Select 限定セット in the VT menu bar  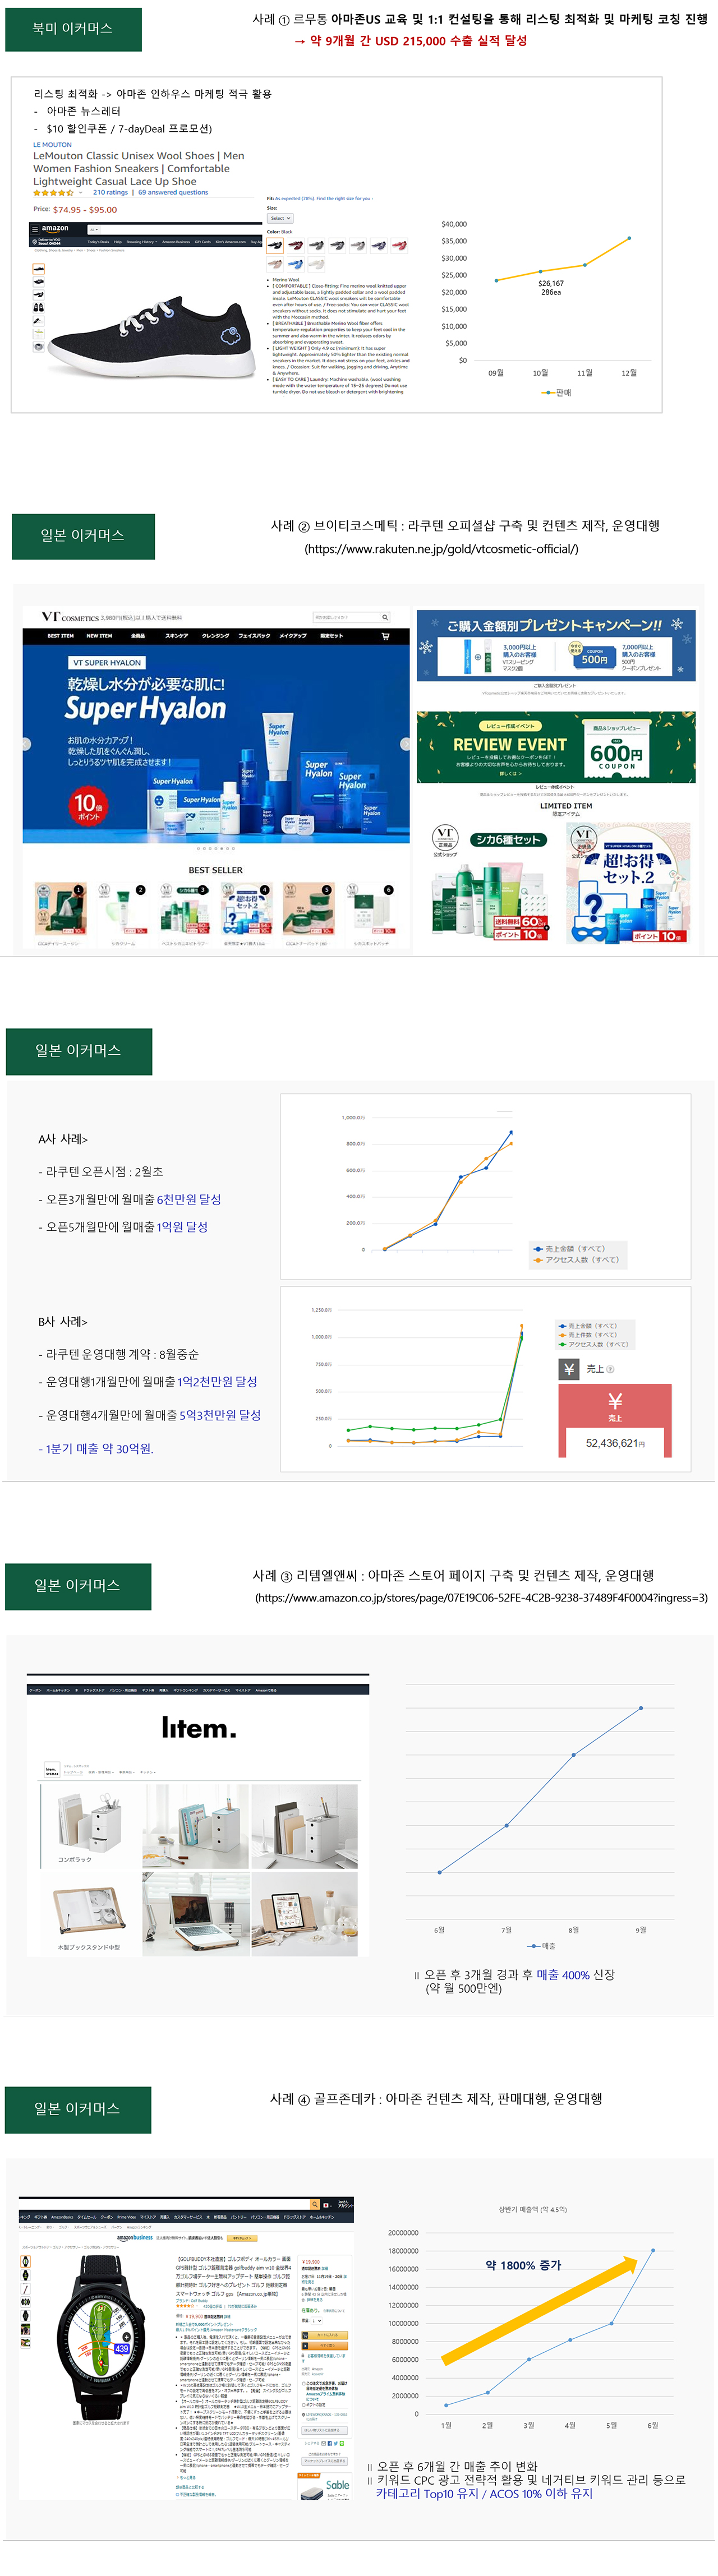coord(331,636)
